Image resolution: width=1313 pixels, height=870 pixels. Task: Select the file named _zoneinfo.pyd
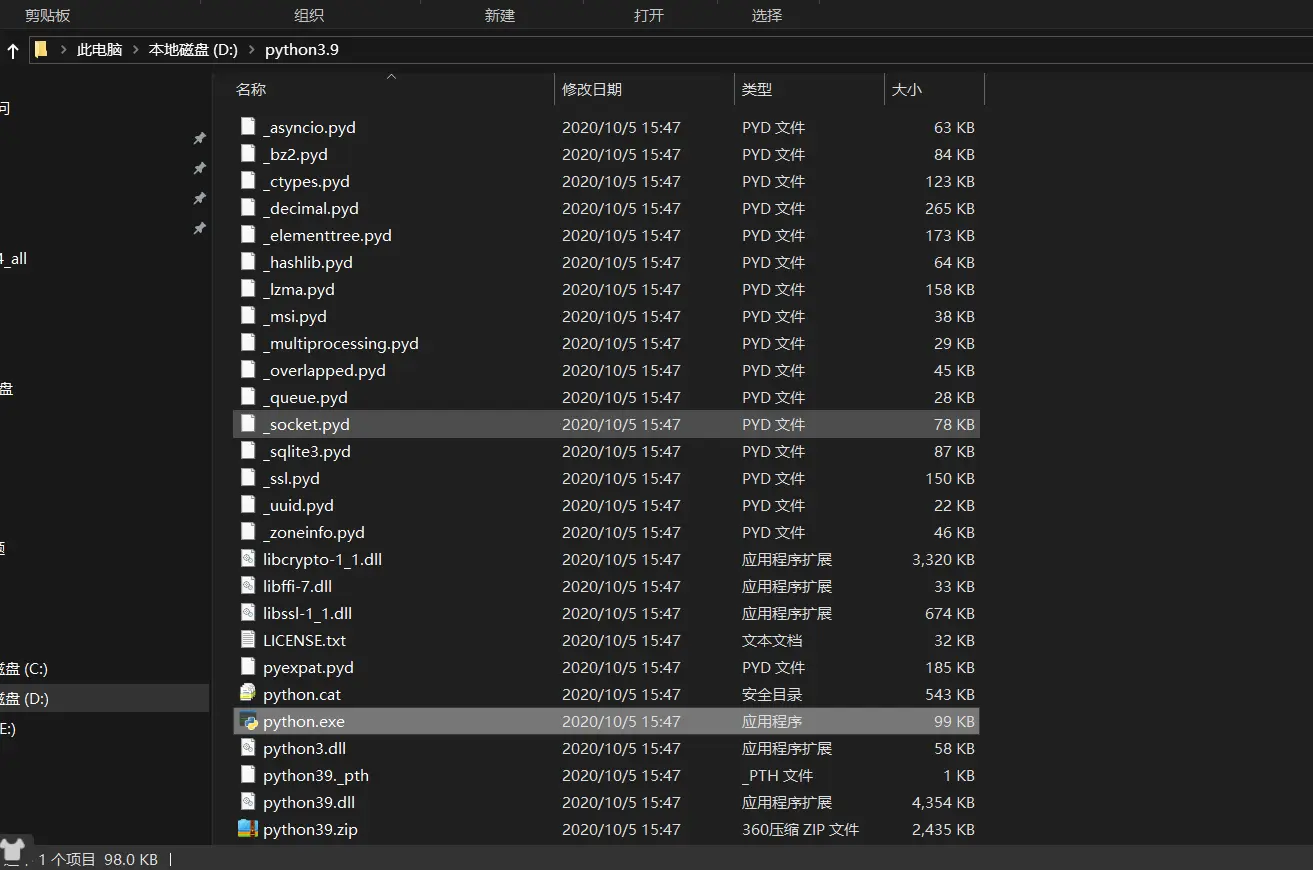coord(314,532)
